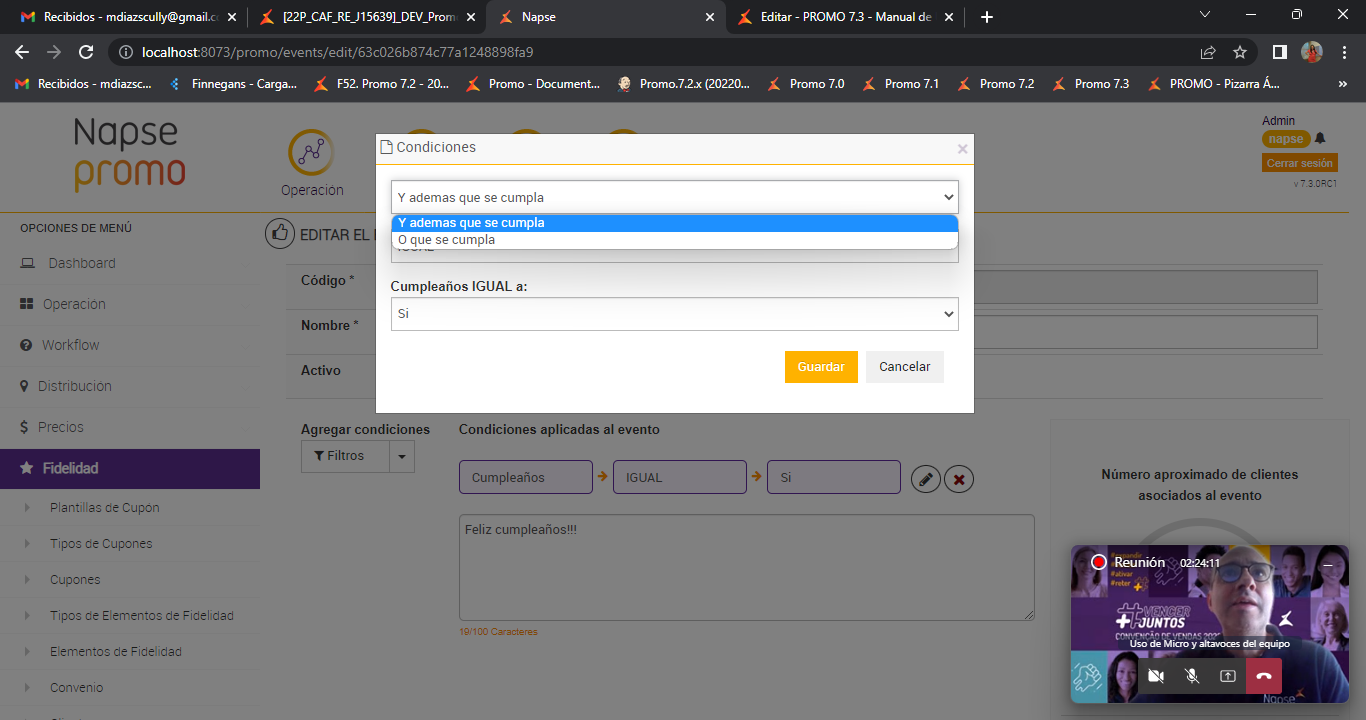Open the Promo - Document... bookmark
This screenshot has width=1366, height=720.
[x=534, y=84]
